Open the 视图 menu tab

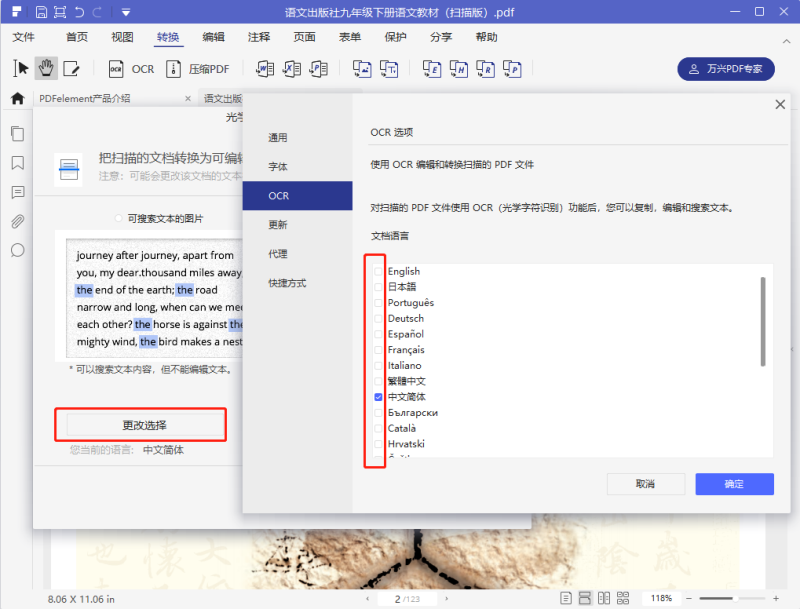(x=121, y=37)
